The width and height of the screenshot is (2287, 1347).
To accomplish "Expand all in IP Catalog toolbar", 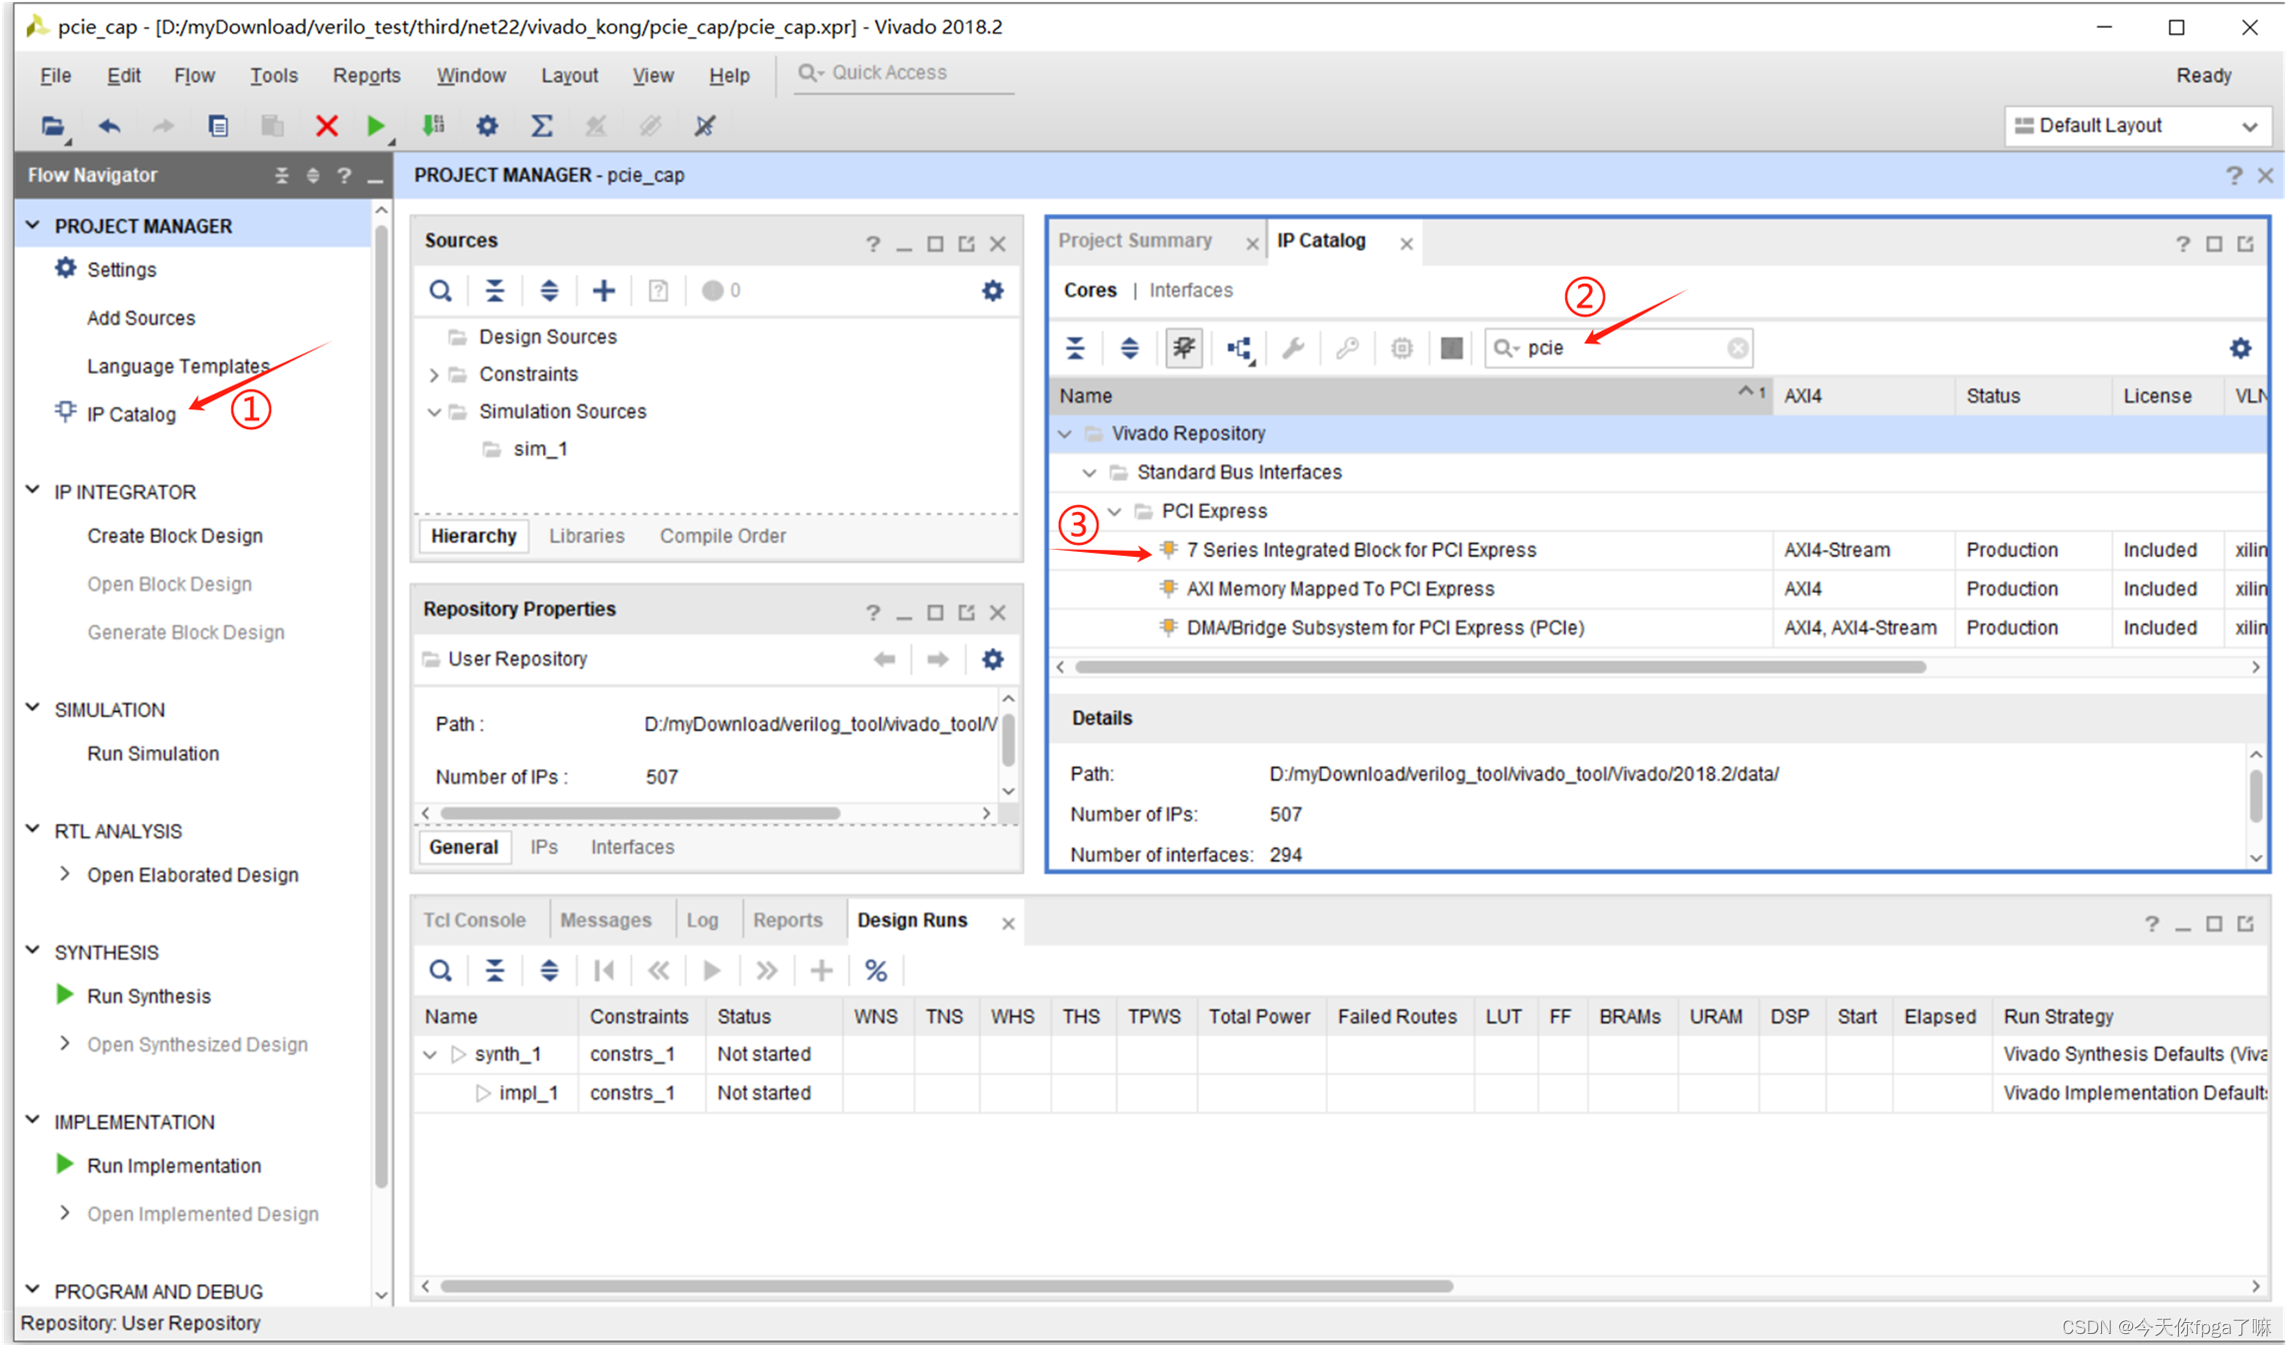I will pyautogui.click(x=1130, y=348).
